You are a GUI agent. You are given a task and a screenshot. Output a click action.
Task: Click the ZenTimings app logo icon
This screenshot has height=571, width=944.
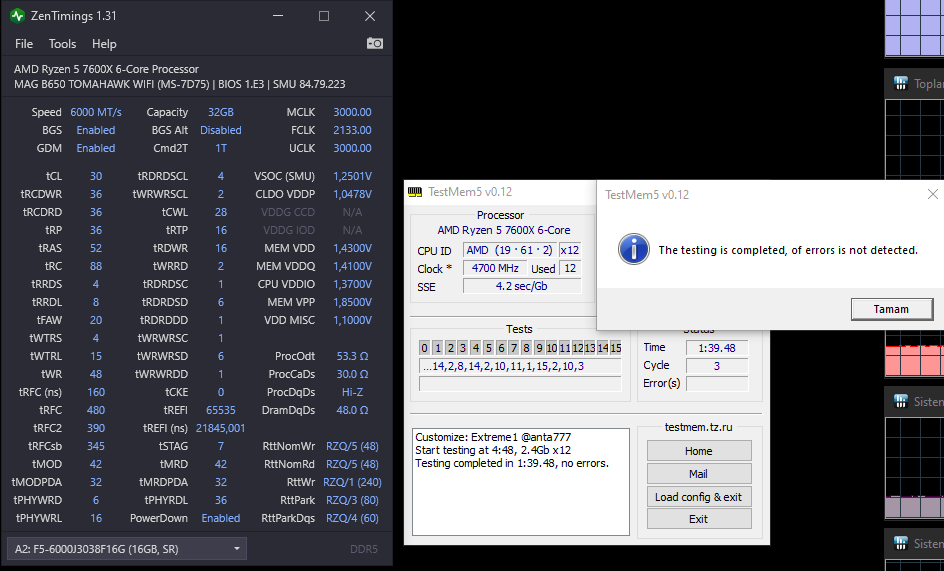(17, 16)
